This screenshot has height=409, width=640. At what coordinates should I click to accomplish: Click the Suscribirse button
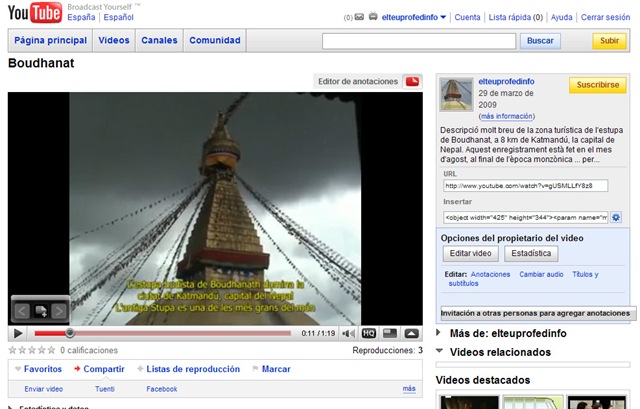pyautogui.click(x=598, y=85)
